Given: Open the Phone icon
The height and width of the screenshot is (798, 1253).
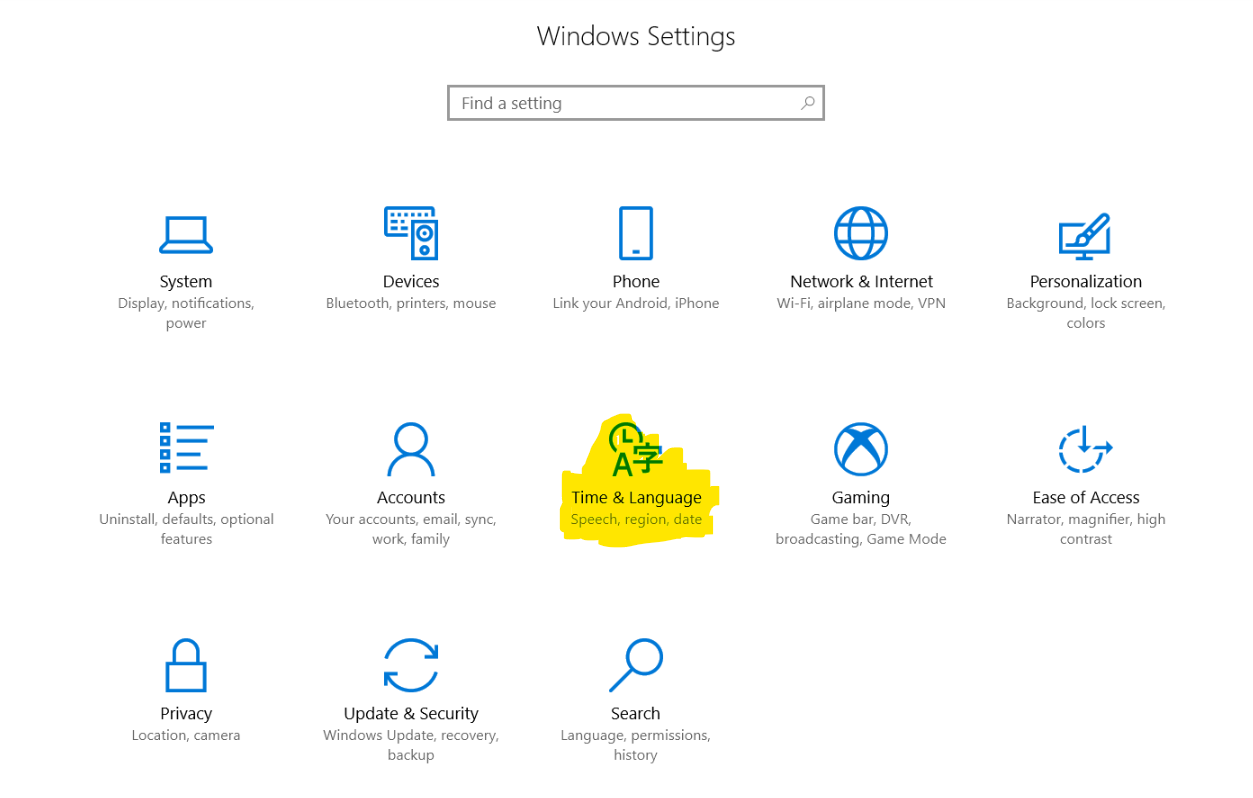Looking at the screenshot, I should pyautogui.click(x=636, y=233).
